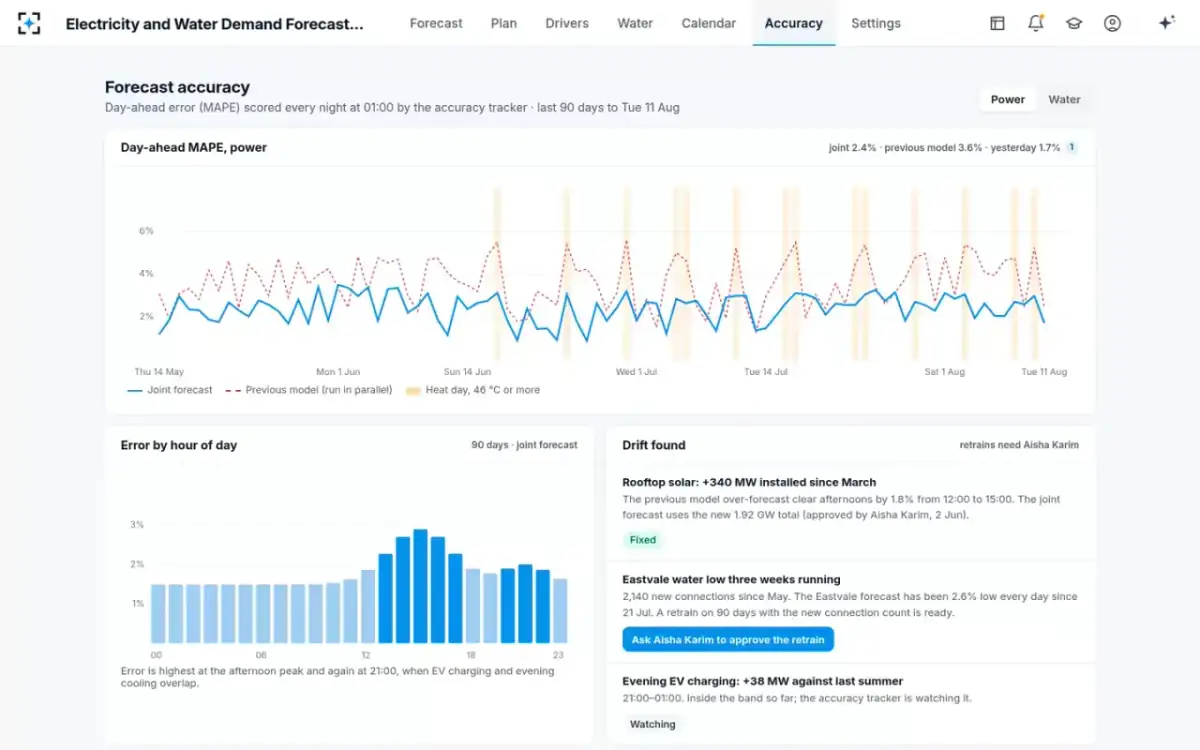The width and height of the screenshot is (1200, 750).
Task: Click the Watching status badge
Action: click(653, 724)
